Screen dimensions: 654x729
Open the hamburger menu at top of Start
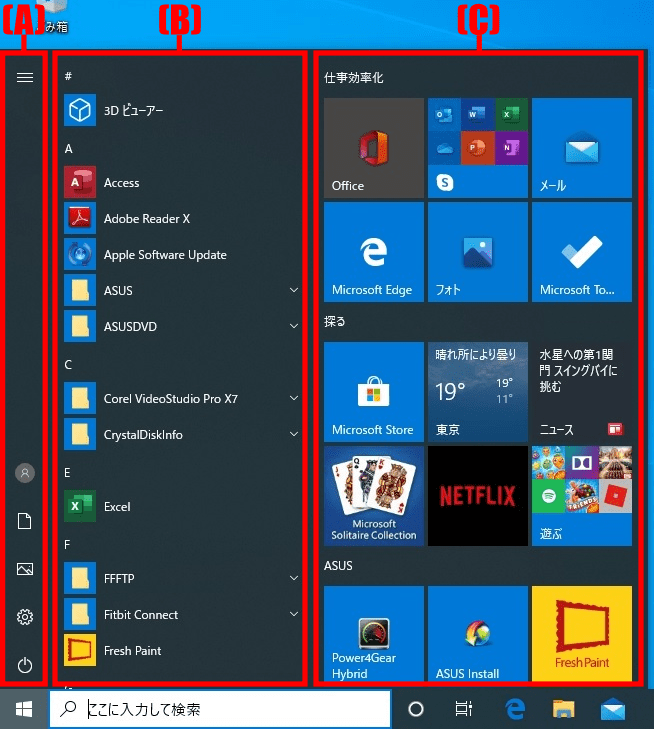(x=25, y=77)
